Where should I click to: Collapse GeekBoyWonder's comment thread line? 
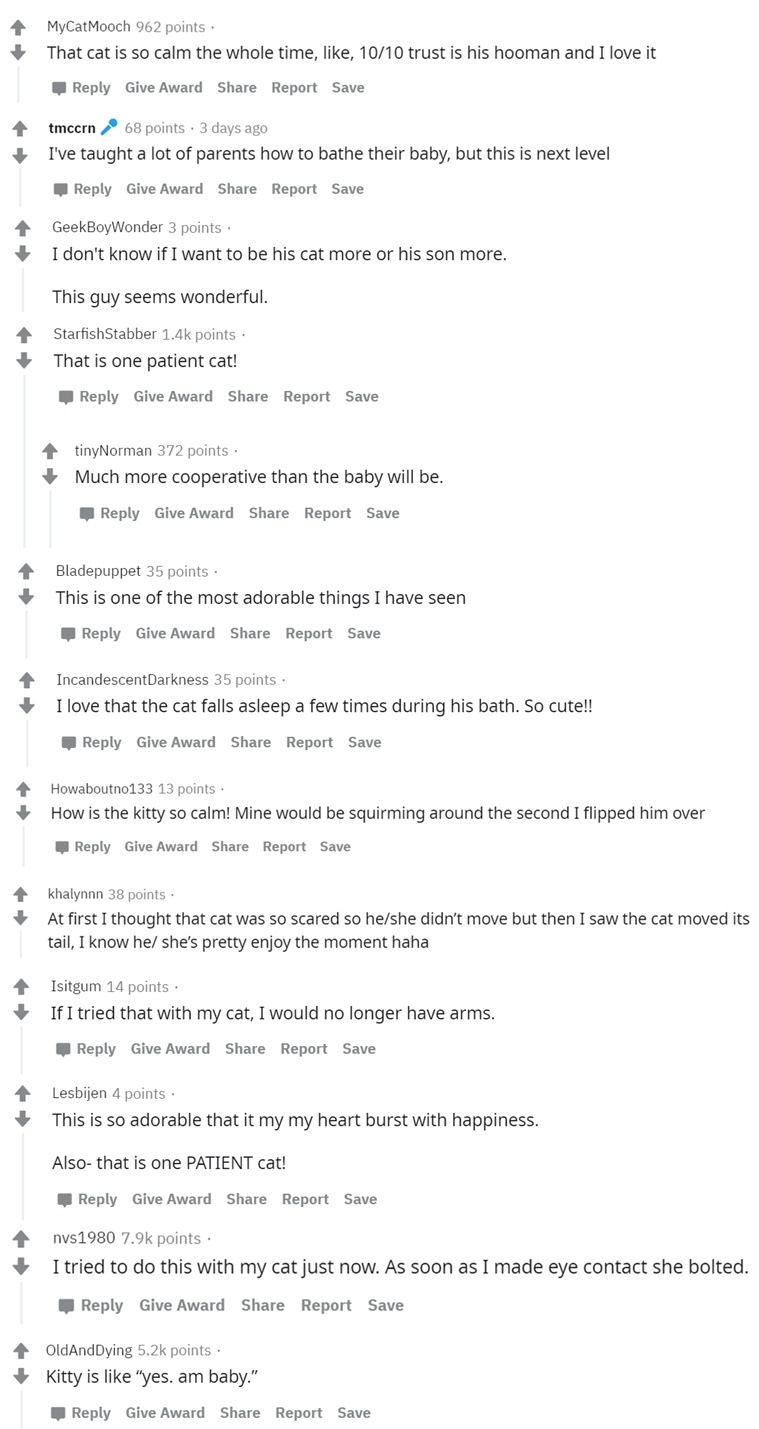24,290
